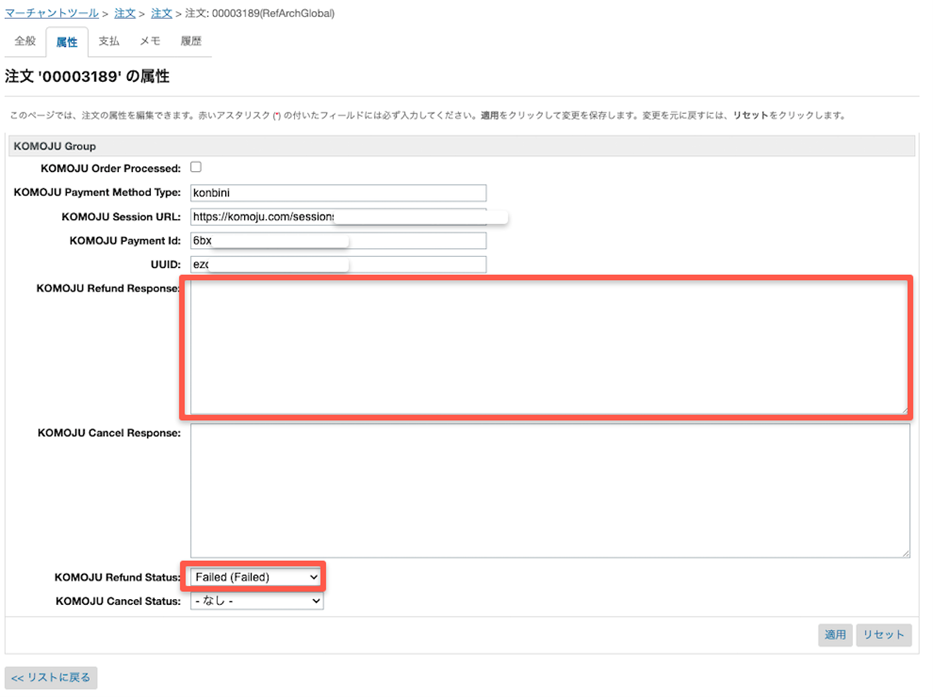
Task: Click the first 注文 breadcrumb link
Action: coord(125,14)
